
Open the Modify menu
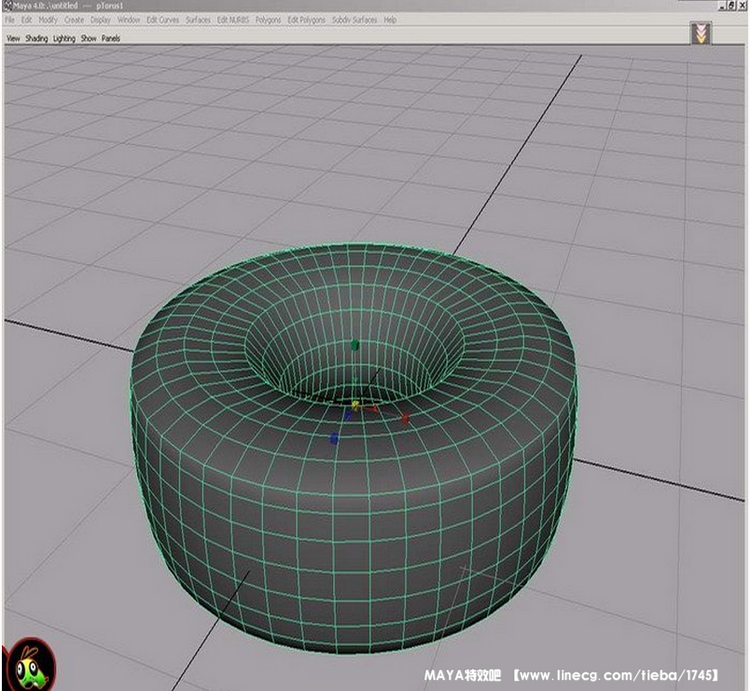pos(48,20)
